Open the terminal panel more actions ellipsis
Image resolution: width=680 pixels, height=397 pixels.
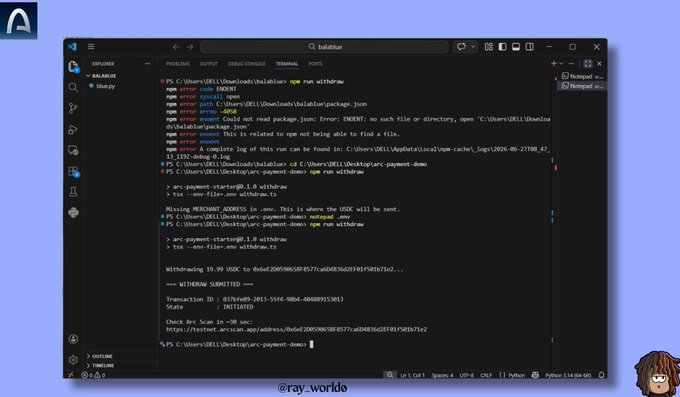click(x=571, y=64)
